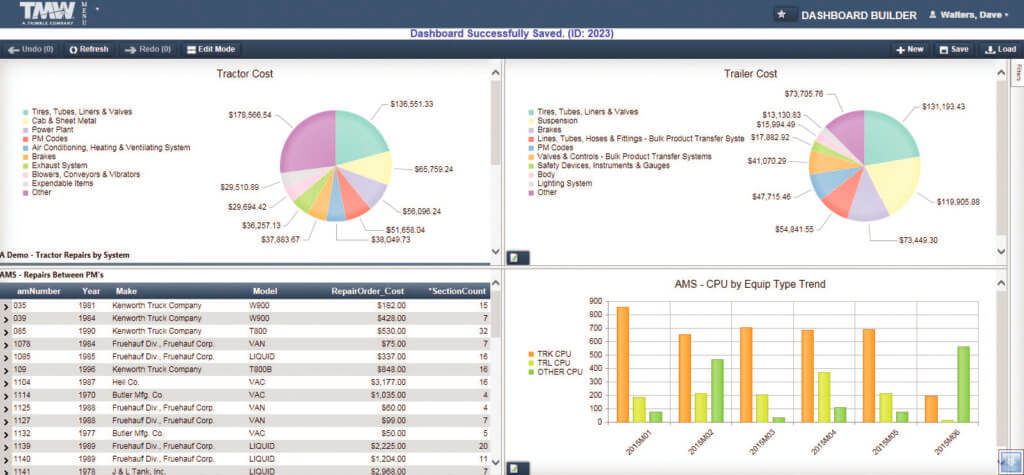Expand row 1114 in repairs table

tap(5, 395)
